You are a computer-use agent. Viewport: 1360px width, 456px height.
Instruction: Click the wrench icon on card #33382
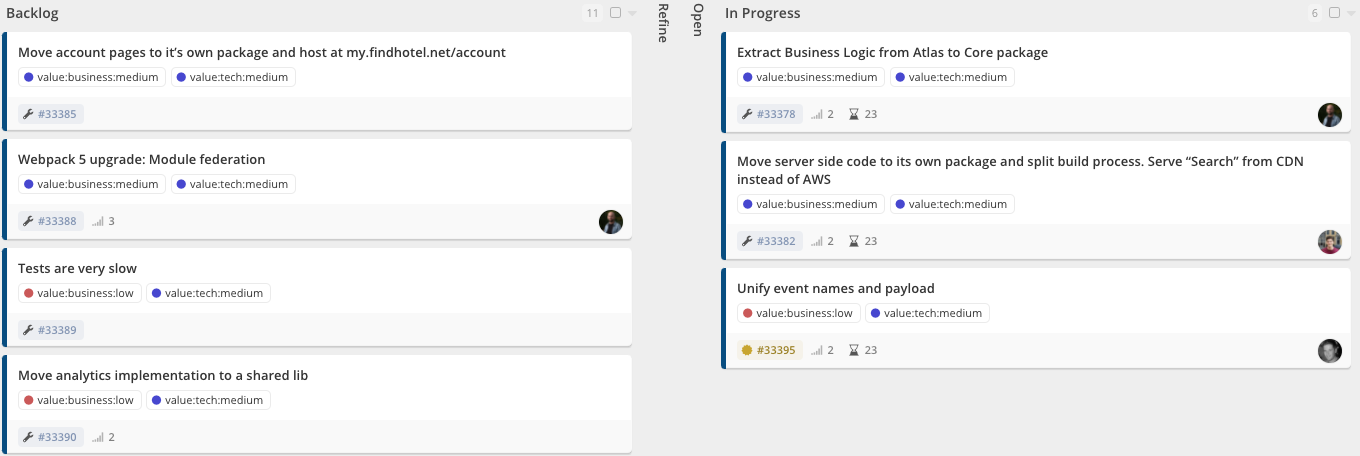746,241
